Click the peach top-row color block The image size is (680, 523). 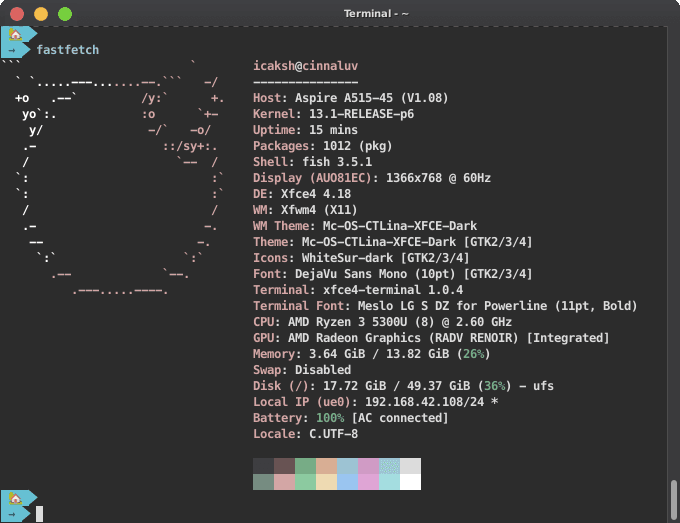tap(327, 466)
